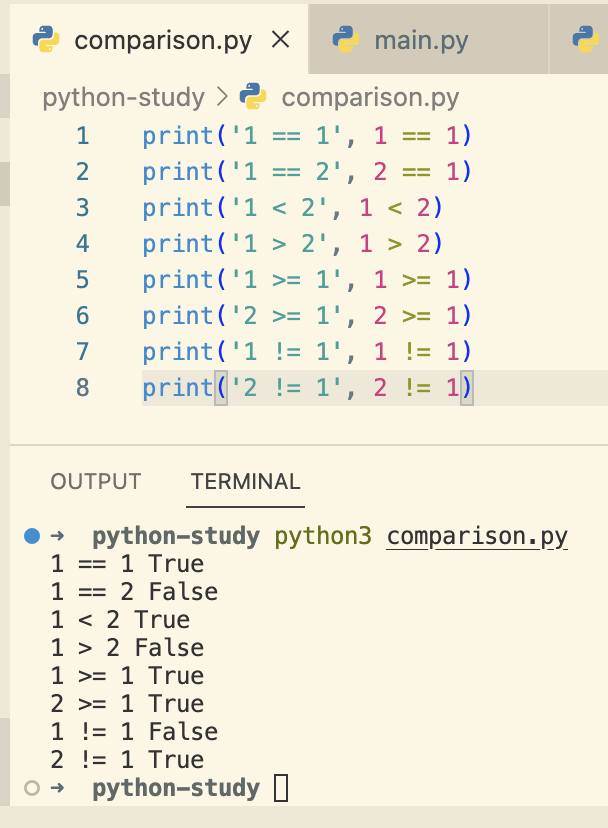Open the OUTPUT panel tab
The image size is (608, 828).
click(x=96, y=482)
